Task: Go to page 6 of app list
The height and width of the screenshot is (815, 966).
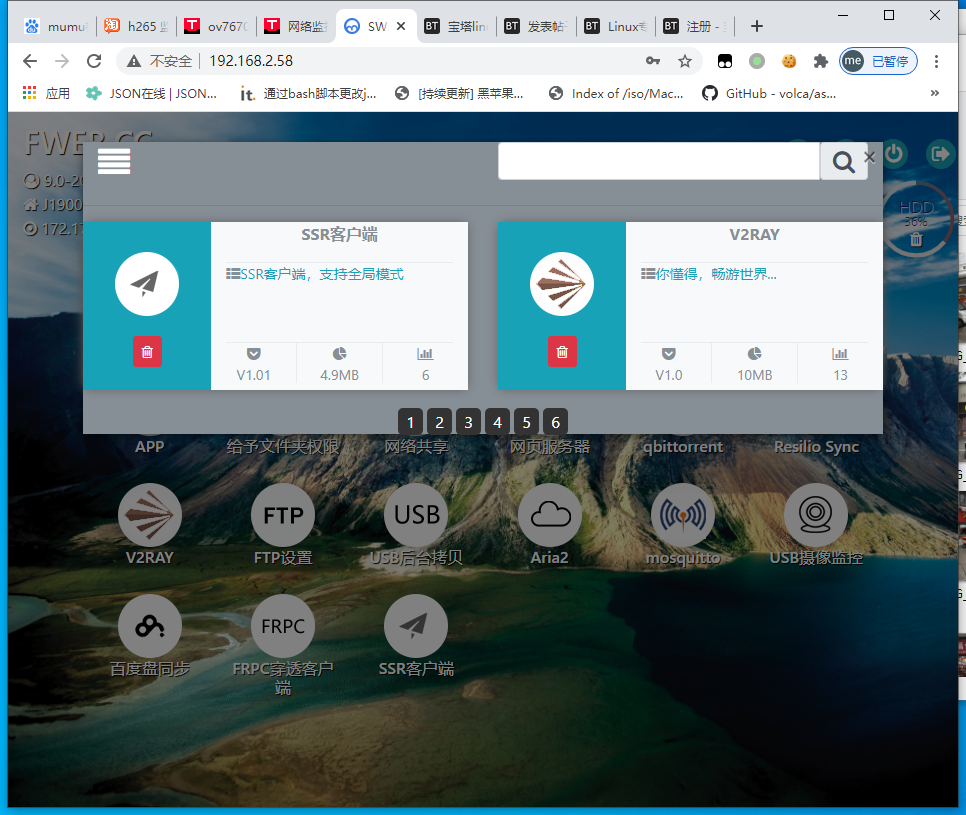Action: point(556,422)
